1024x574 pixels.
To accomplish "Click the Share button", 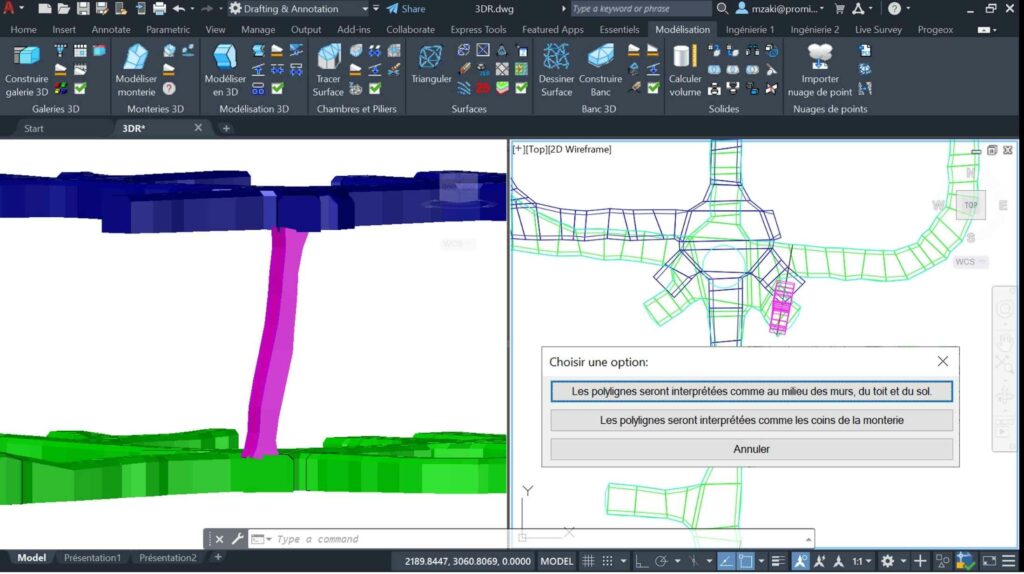I will pos(406,8).
